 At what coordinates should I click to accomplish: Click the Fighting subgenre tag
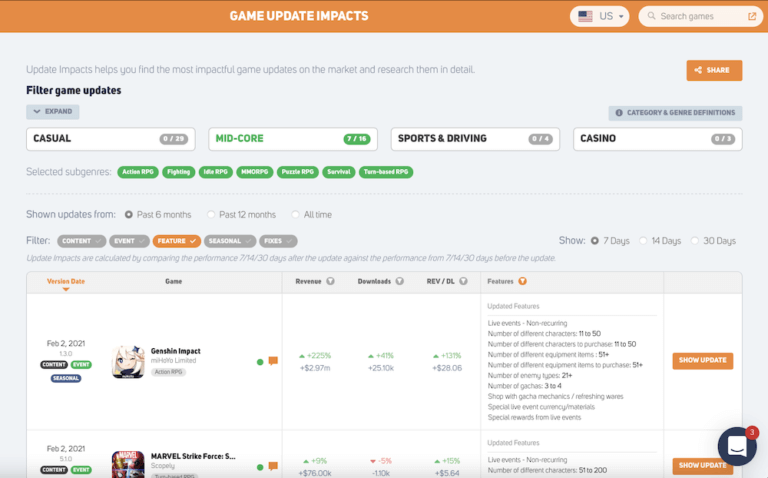tap(178, 172)
